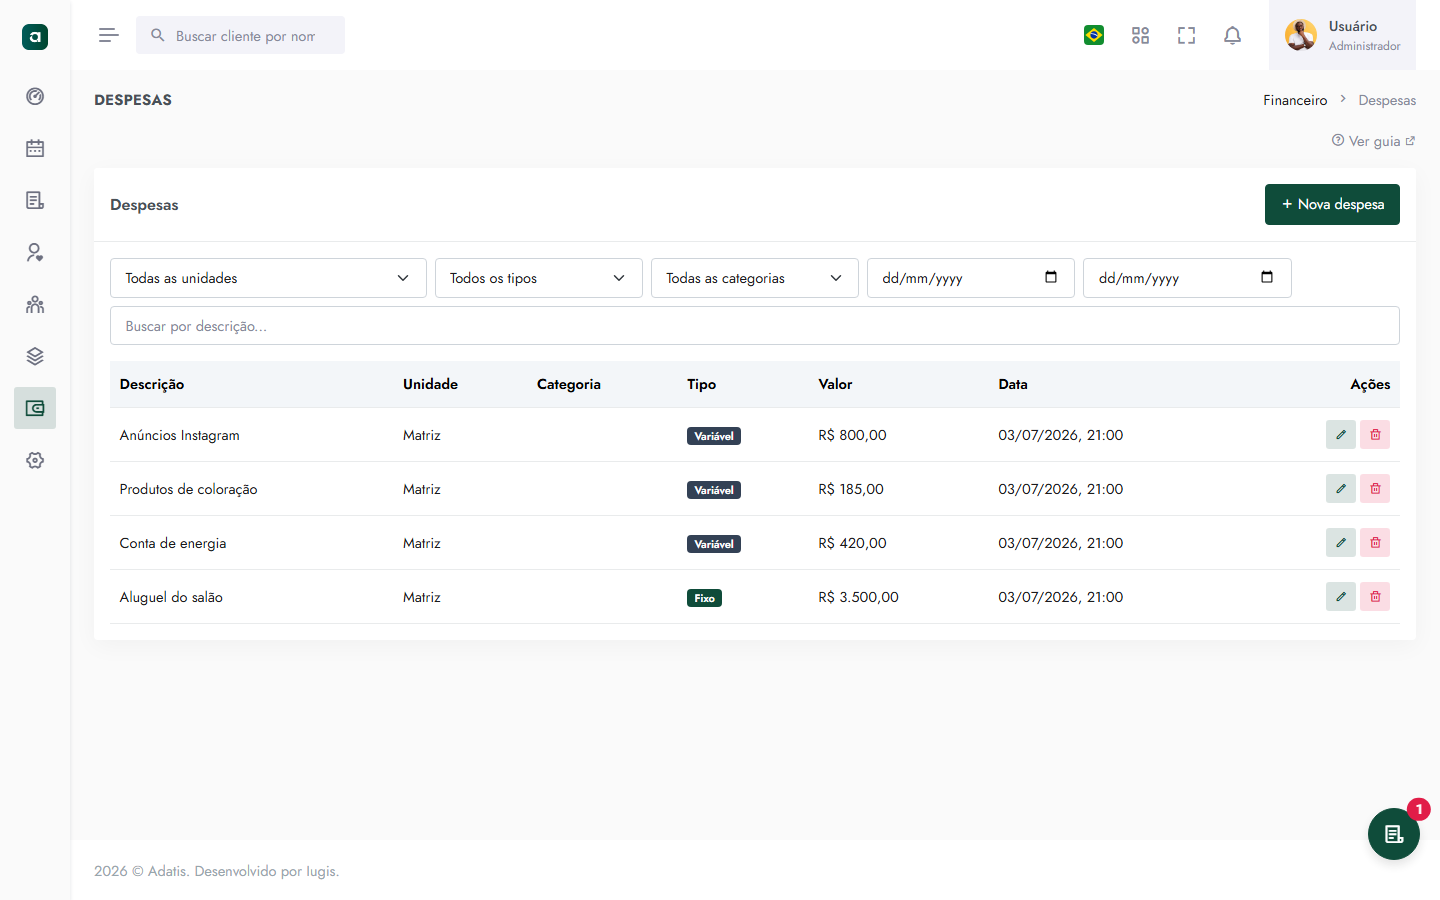This screenshot has width=1440, height=900.
Task: Open the calendar sidebar icon
Action: pos(35,148)
